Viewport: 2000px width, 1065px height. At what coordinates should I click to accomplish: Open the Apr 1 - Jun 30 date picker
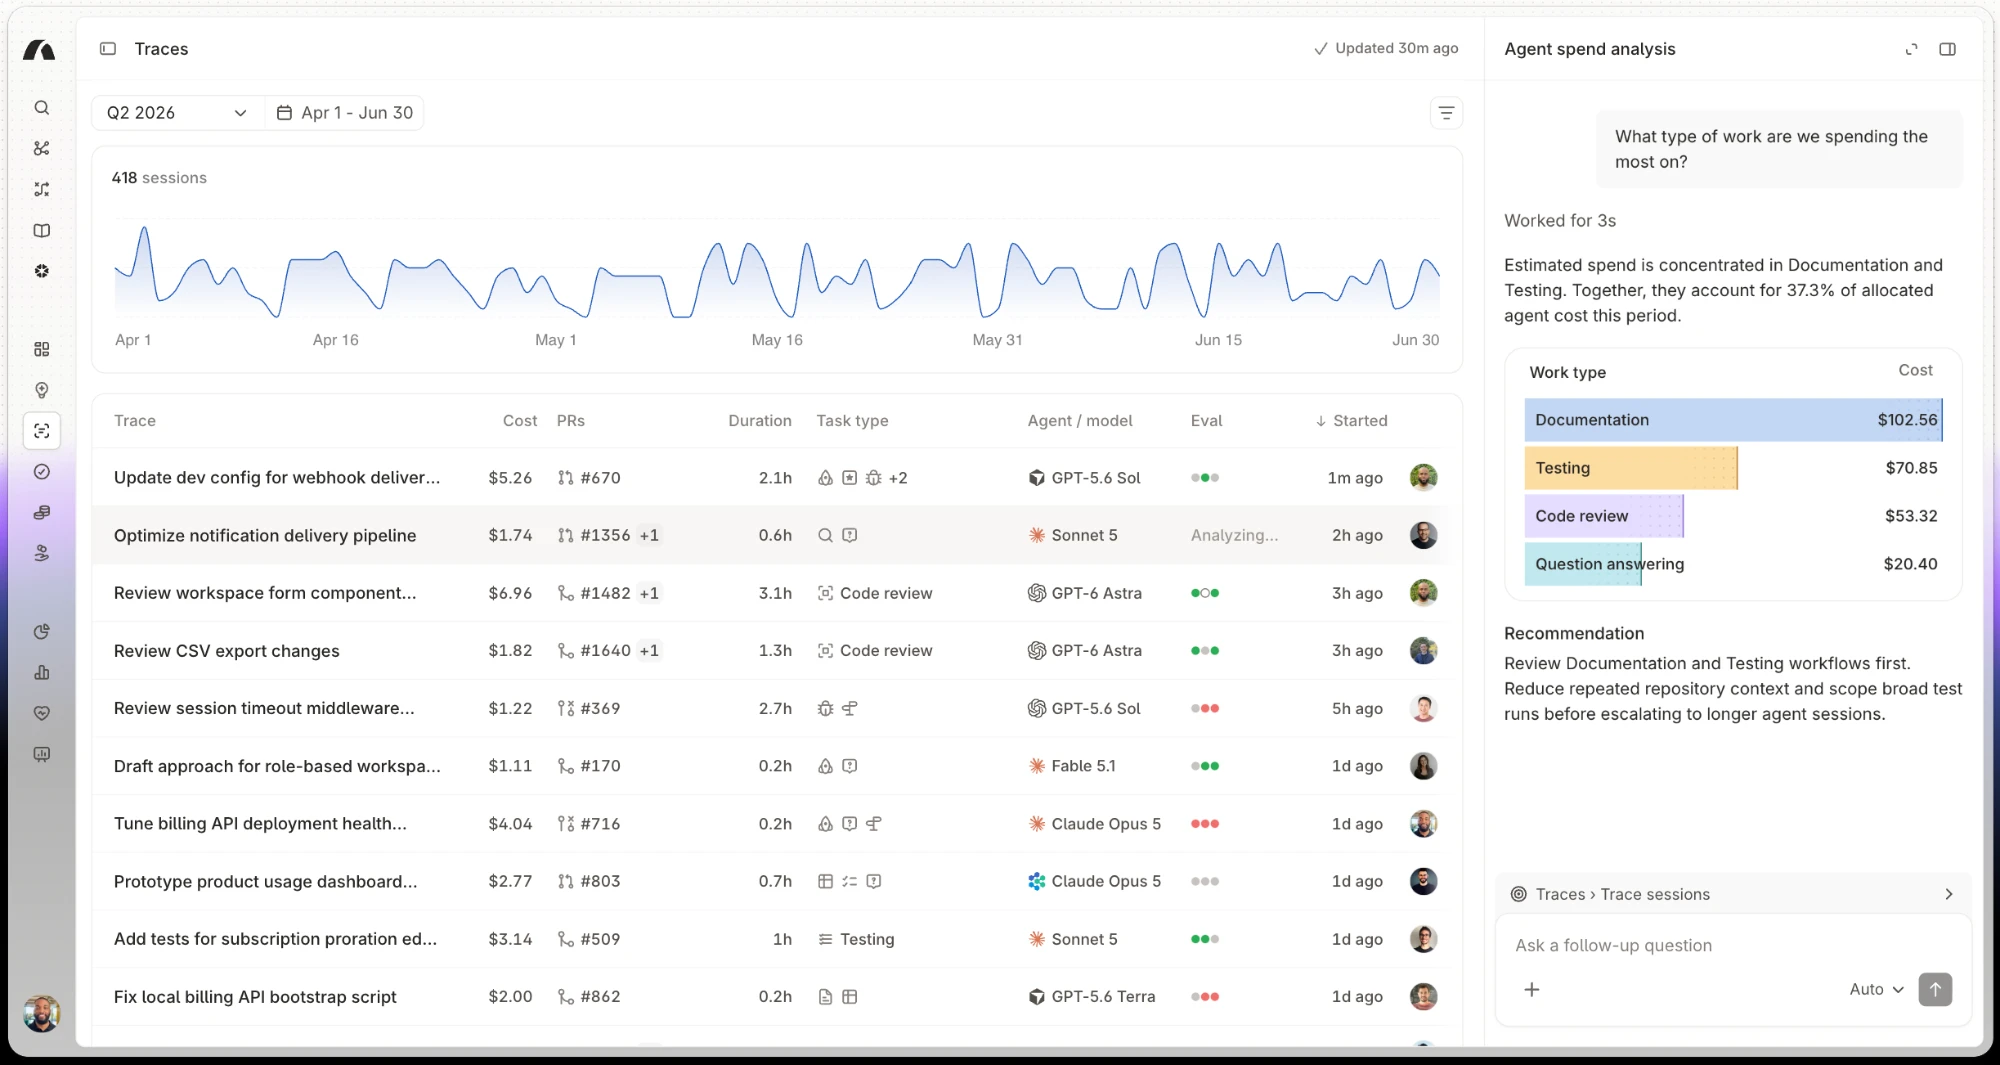click(x=345, y=113)
